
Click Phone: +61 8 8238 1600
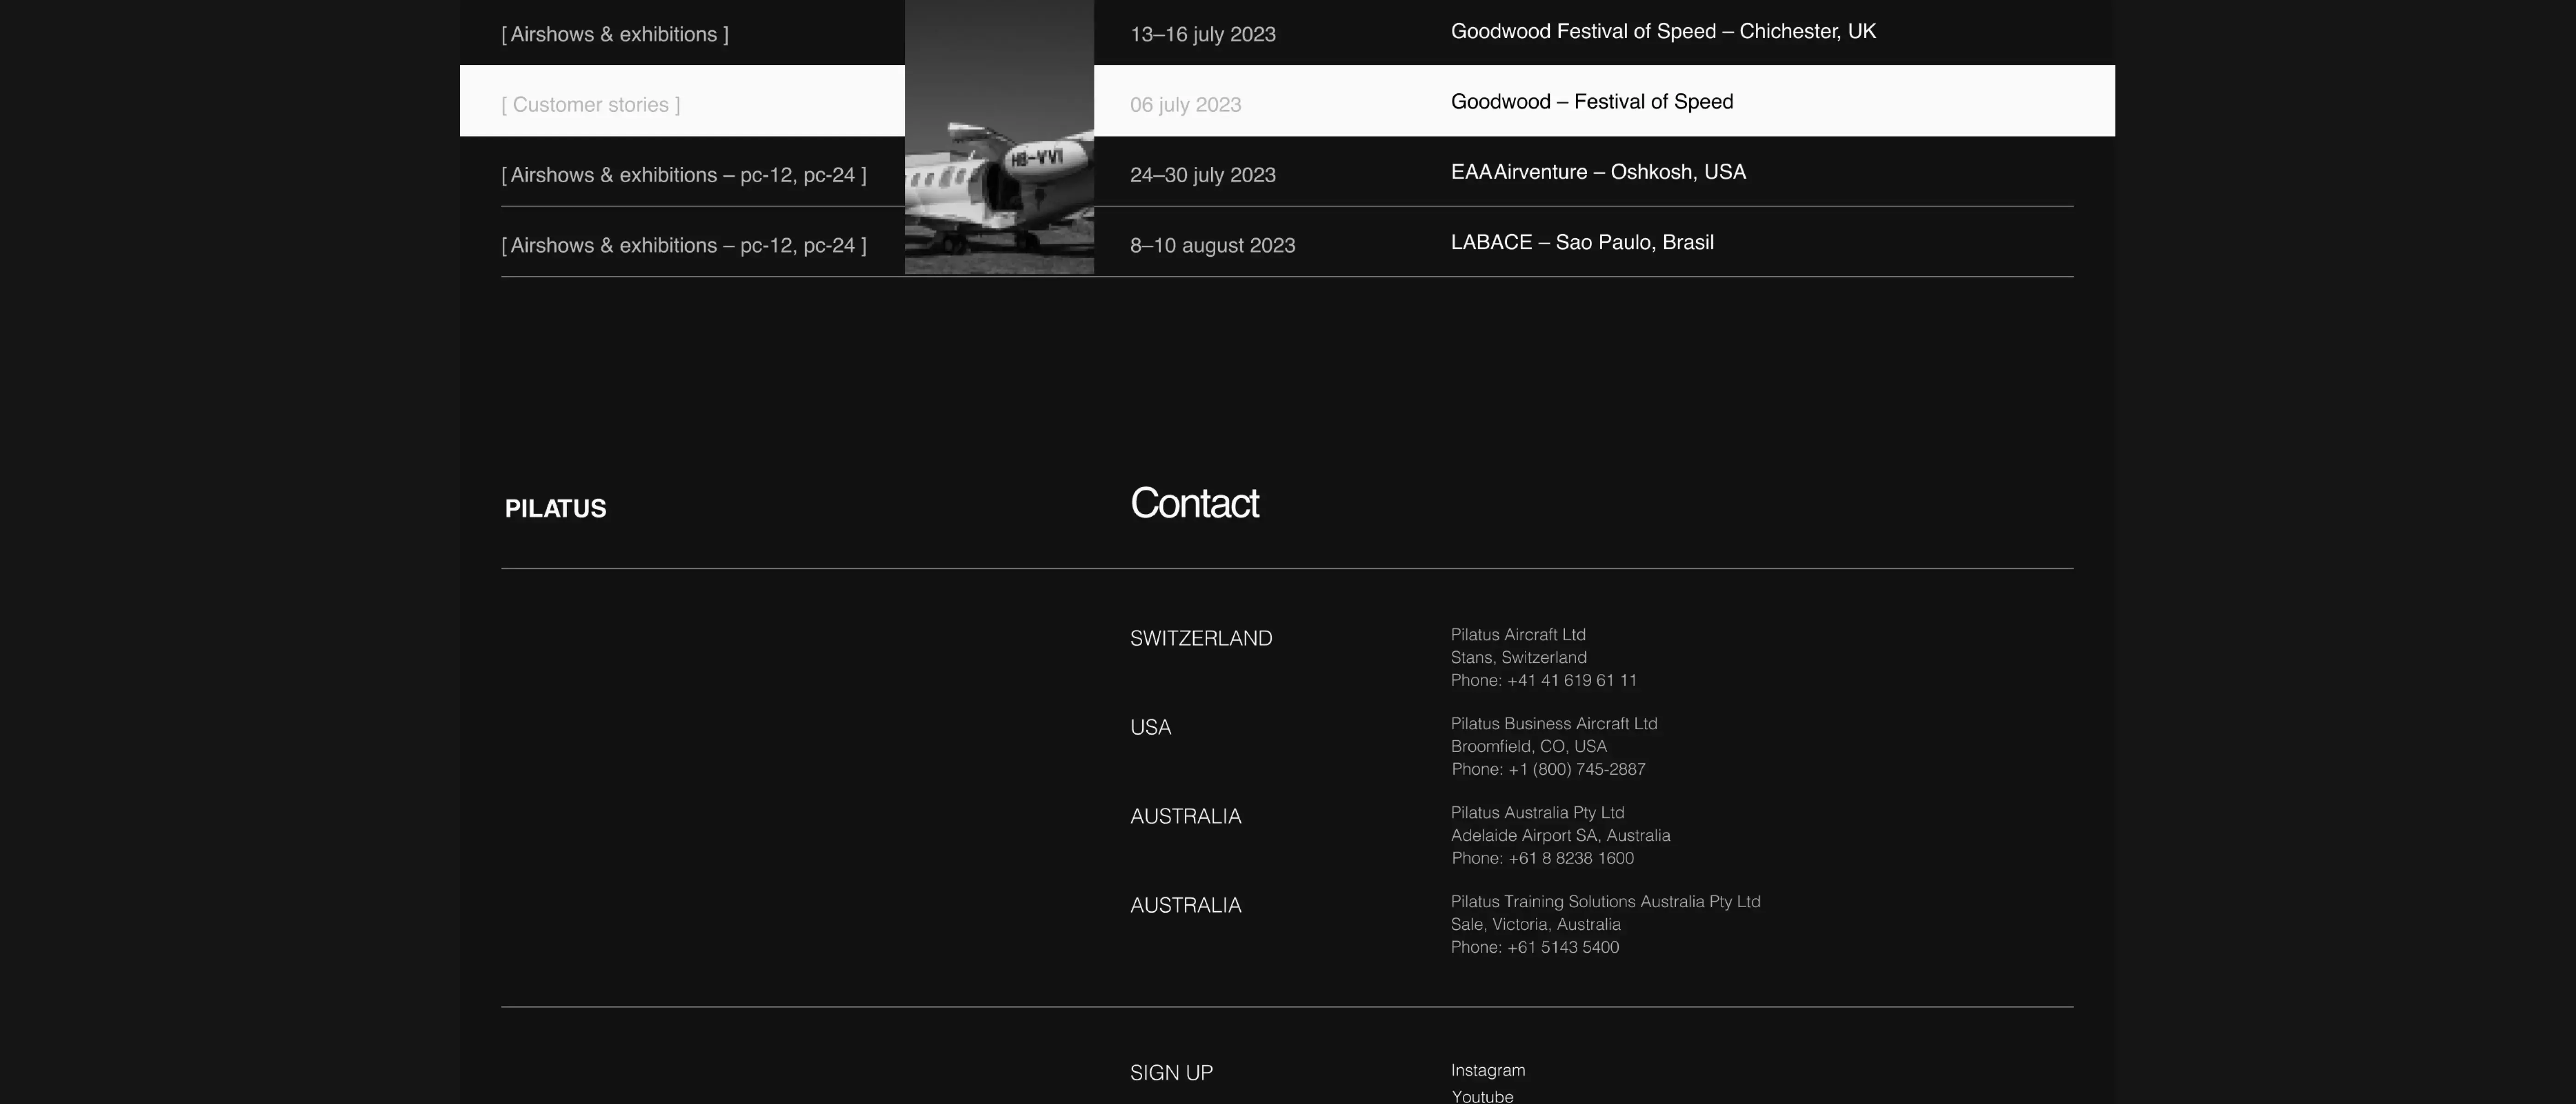[x=1542, y=858]
